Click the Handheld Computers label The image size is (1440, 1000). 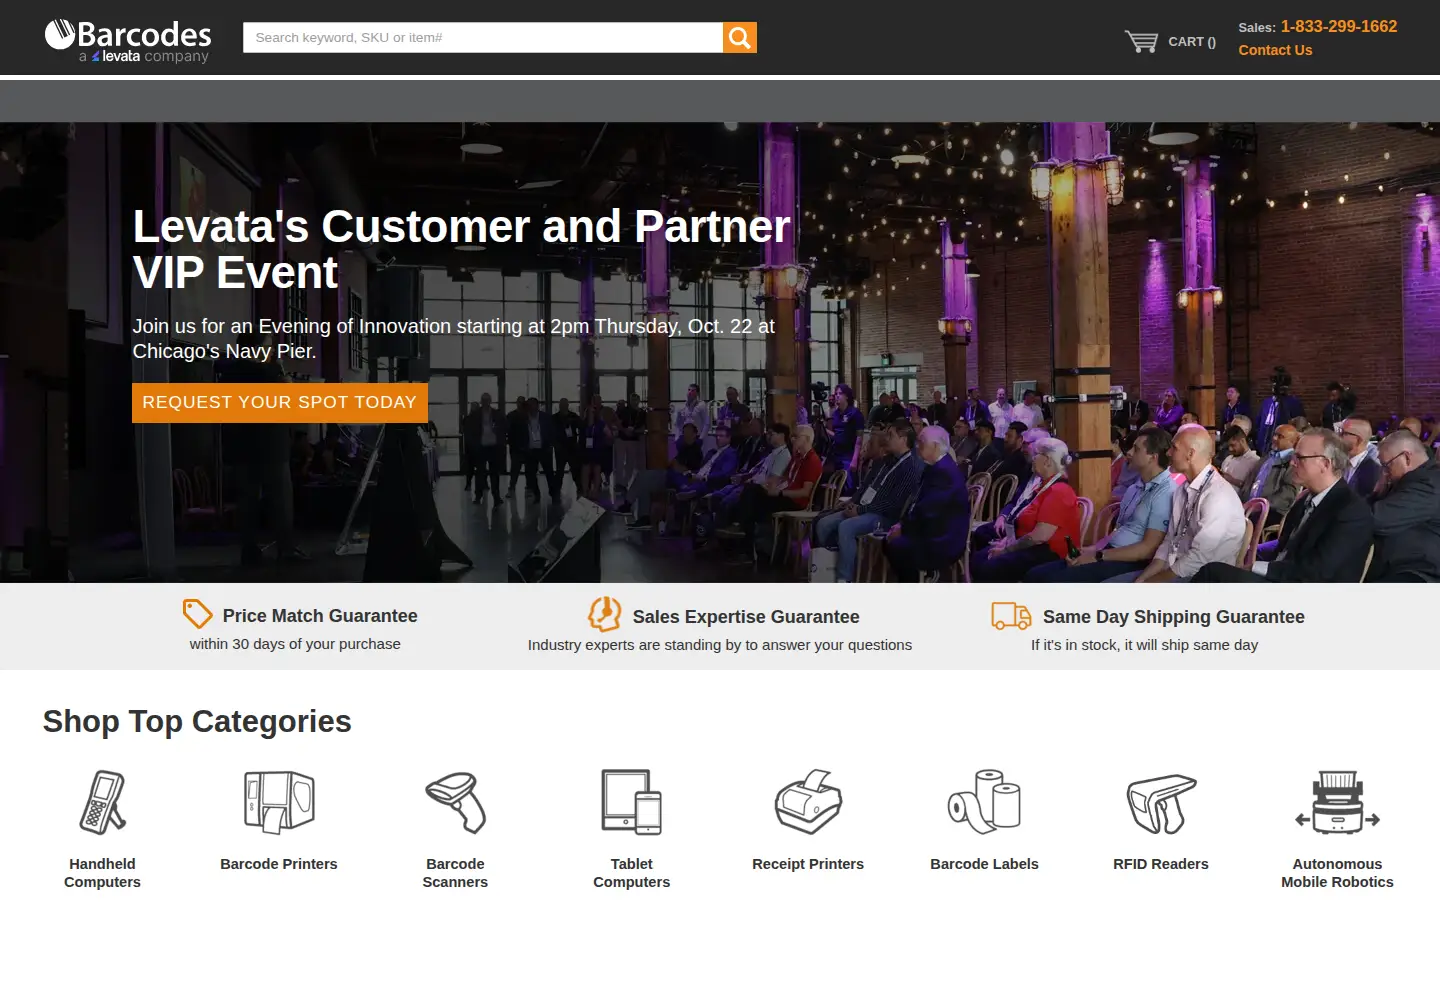(103, 873)
